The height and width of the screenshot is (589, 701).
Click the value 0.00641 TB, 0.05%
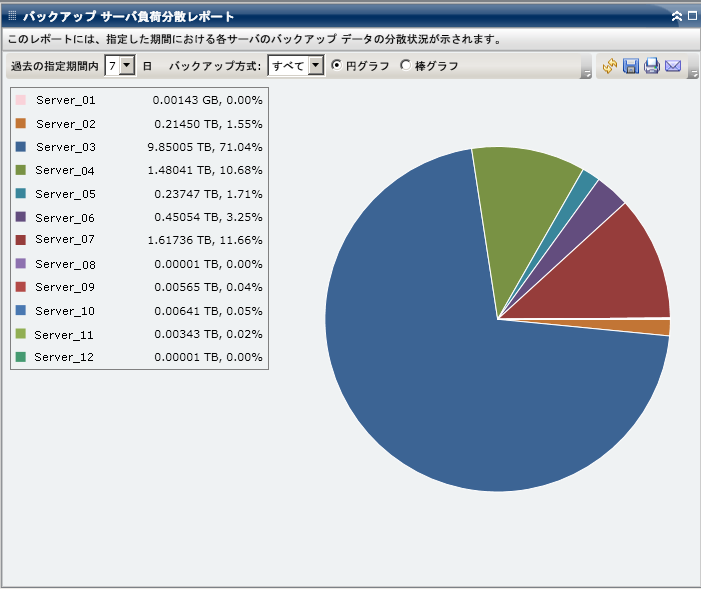(x=208, y=311)
